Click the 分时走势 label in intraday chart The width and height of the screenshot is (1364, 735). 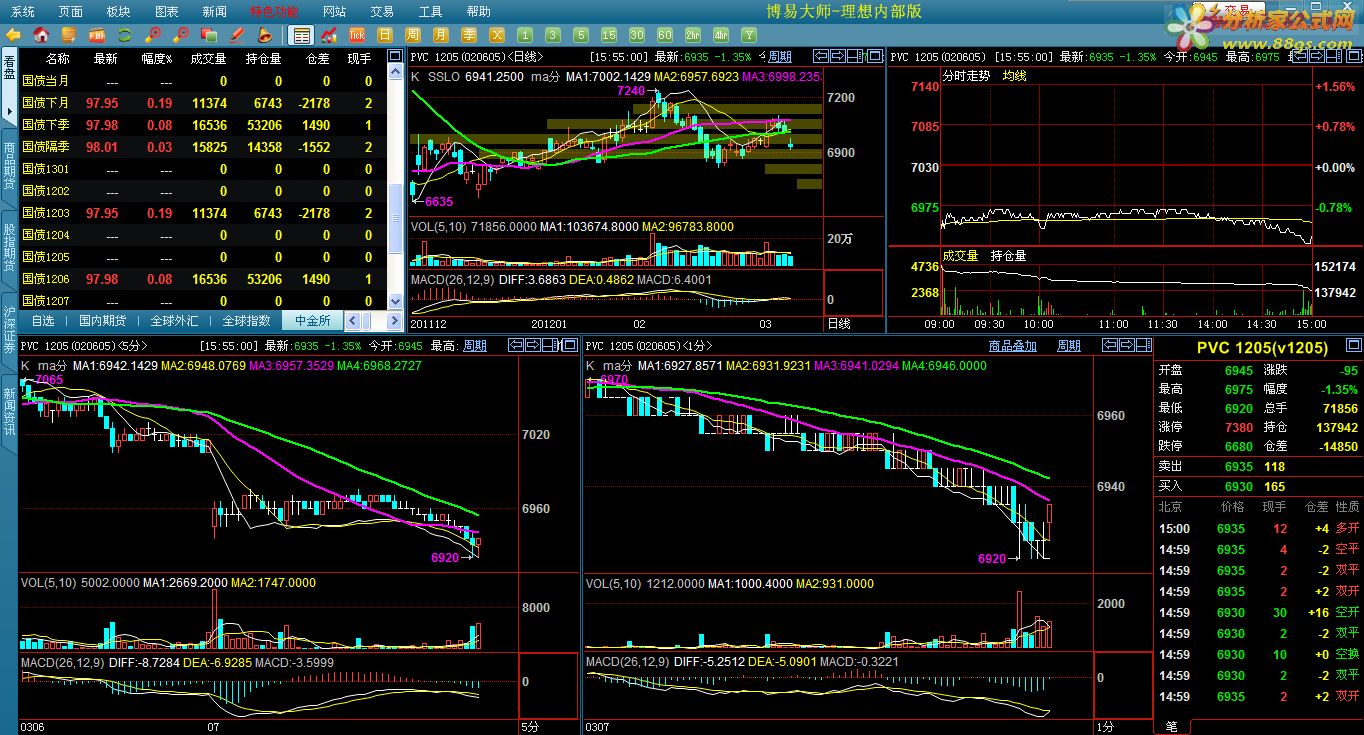pyautogui.click(x=966, y=76)
